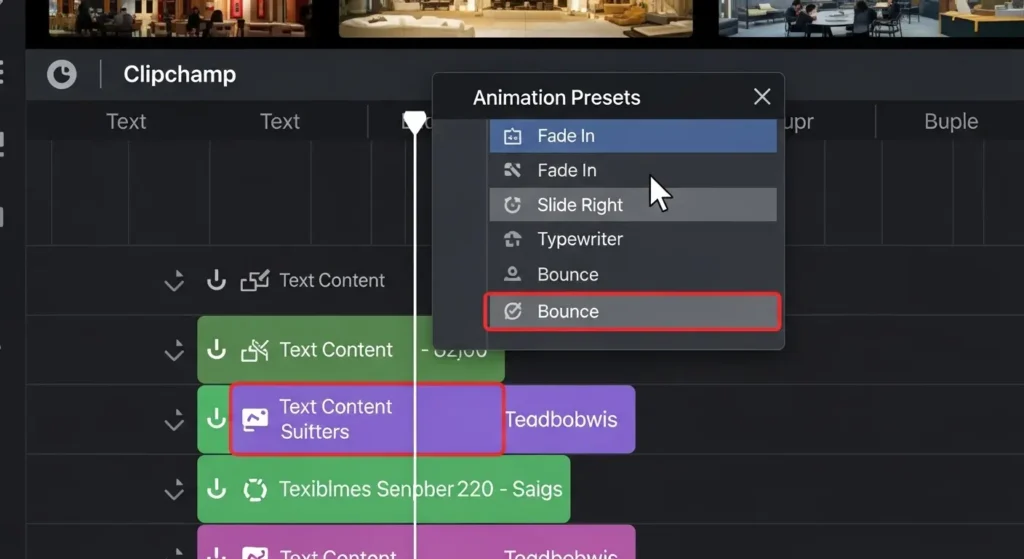The height and width of the screenshot is (559, 1024).
Task: Click the circular sync icon on Texiblmes clip
Action: (255, 490)
